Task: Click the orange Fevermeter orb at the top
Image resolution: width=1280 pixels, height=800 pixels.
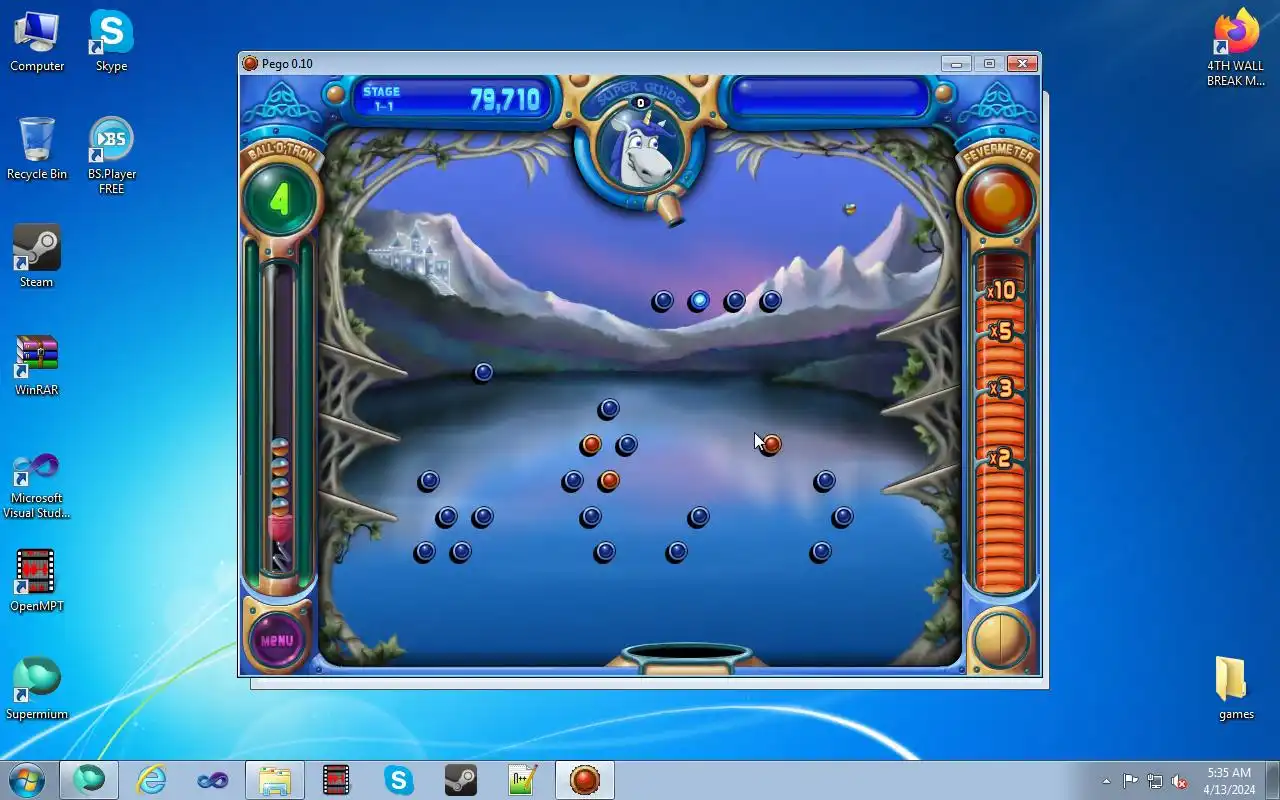Action: pos(998,200)
